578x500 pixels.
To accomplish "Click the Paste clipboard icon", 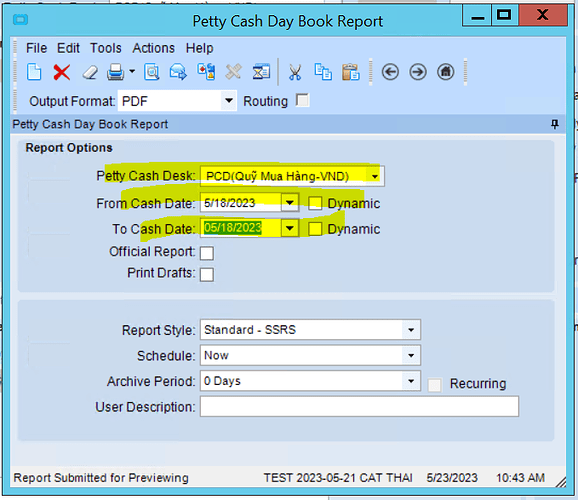I will tap(351, 72).
